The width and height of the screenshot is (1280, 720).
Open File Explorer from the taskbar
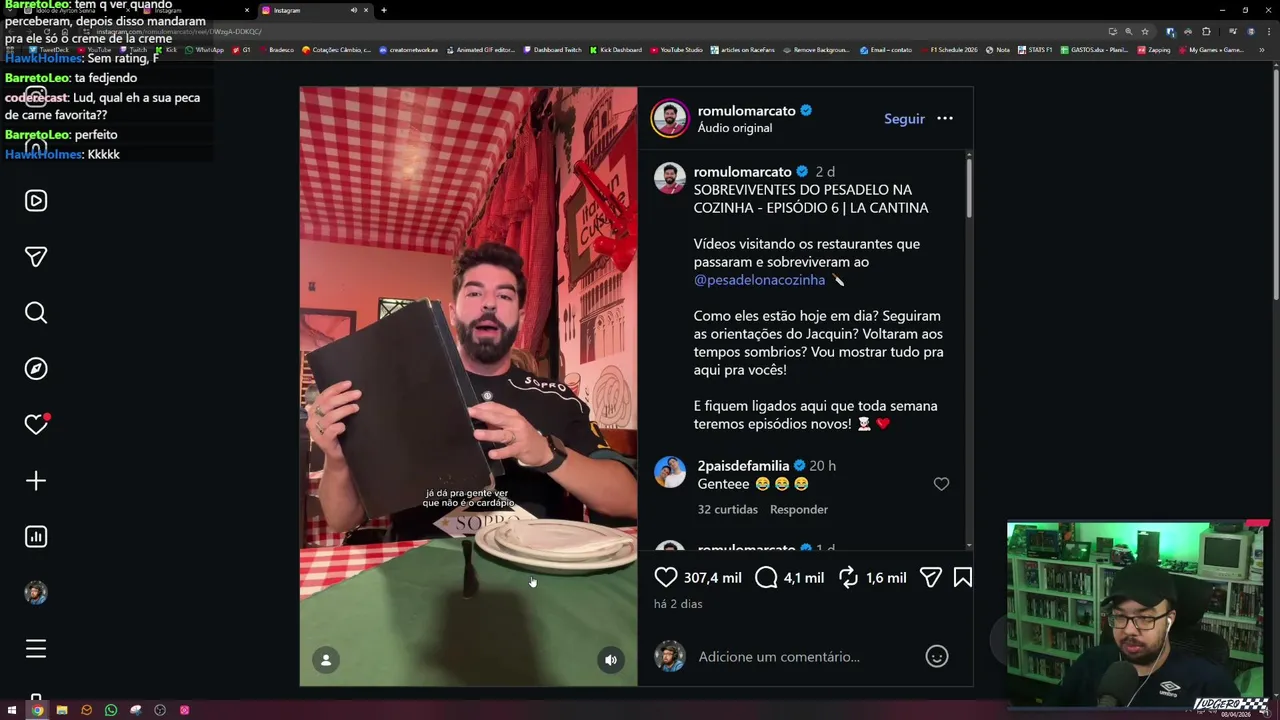(x=62, y=710)
